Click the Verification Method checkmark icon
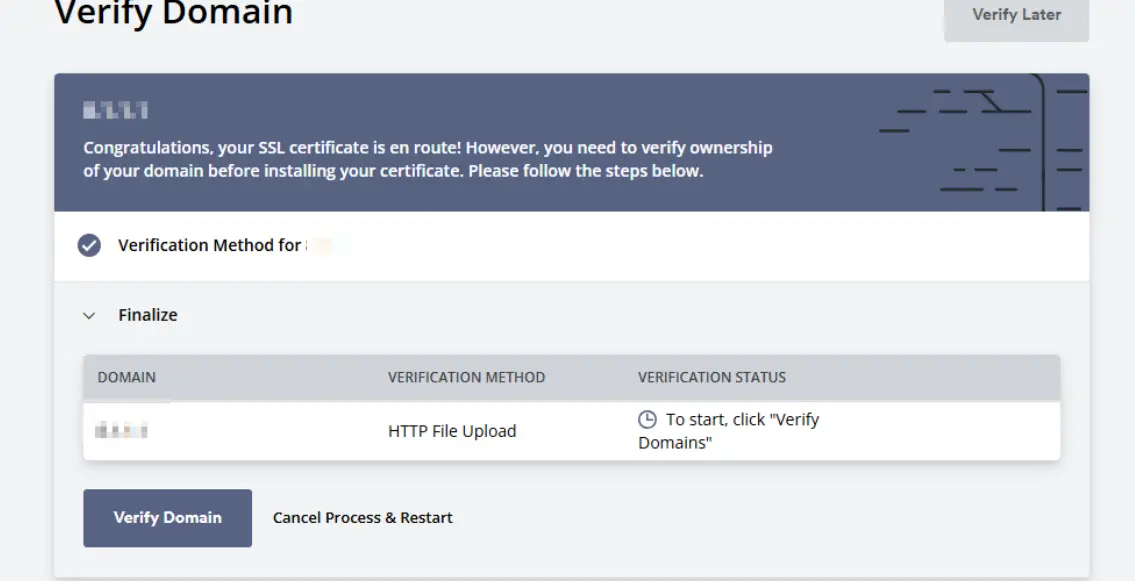1135x581 pixels. [x=89, y=245]
